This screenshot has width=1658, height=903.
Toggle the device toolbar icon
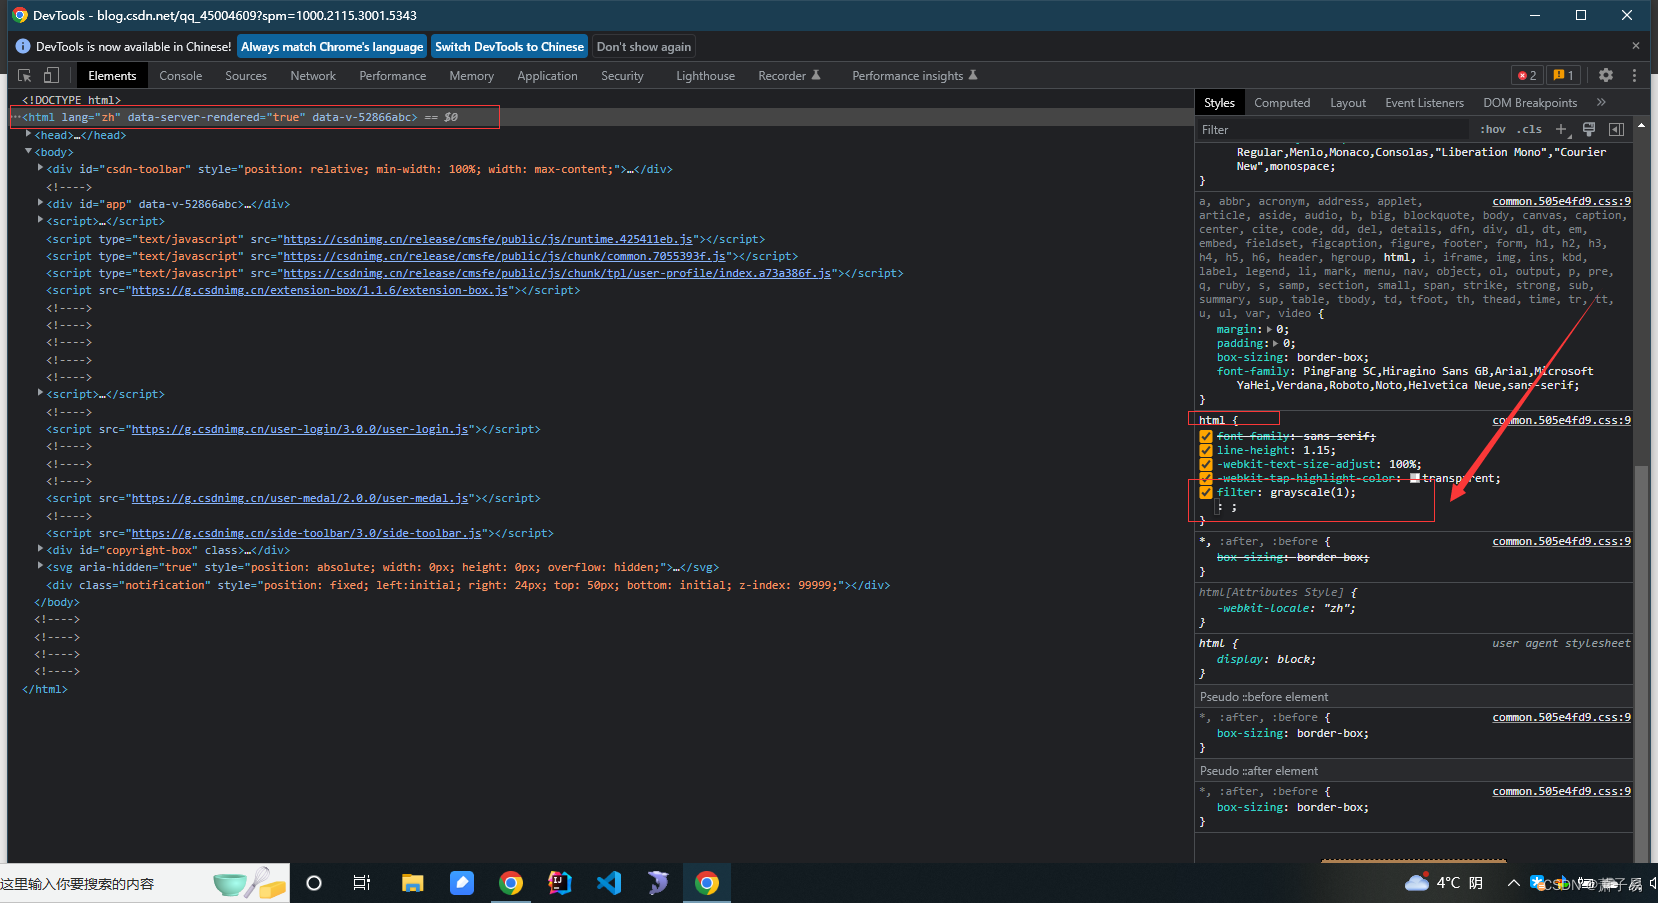pos(51,75)
